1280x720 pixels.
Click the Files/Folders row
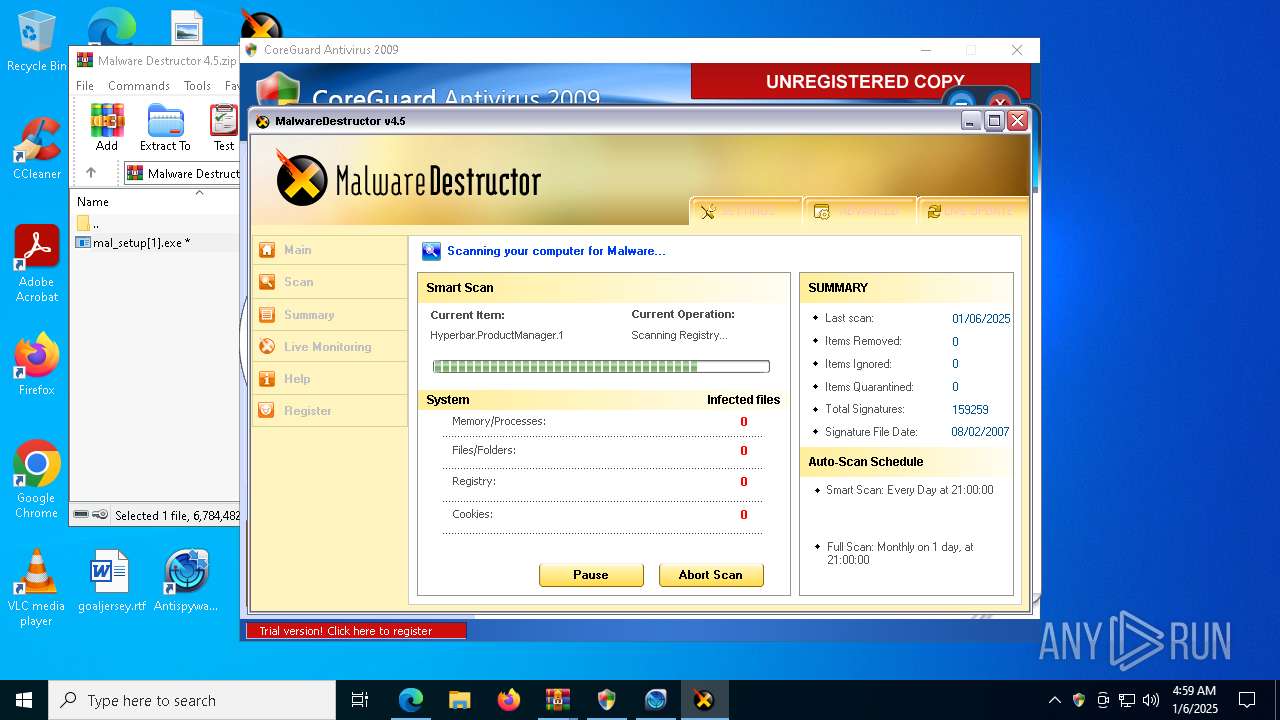pos(603,450)
